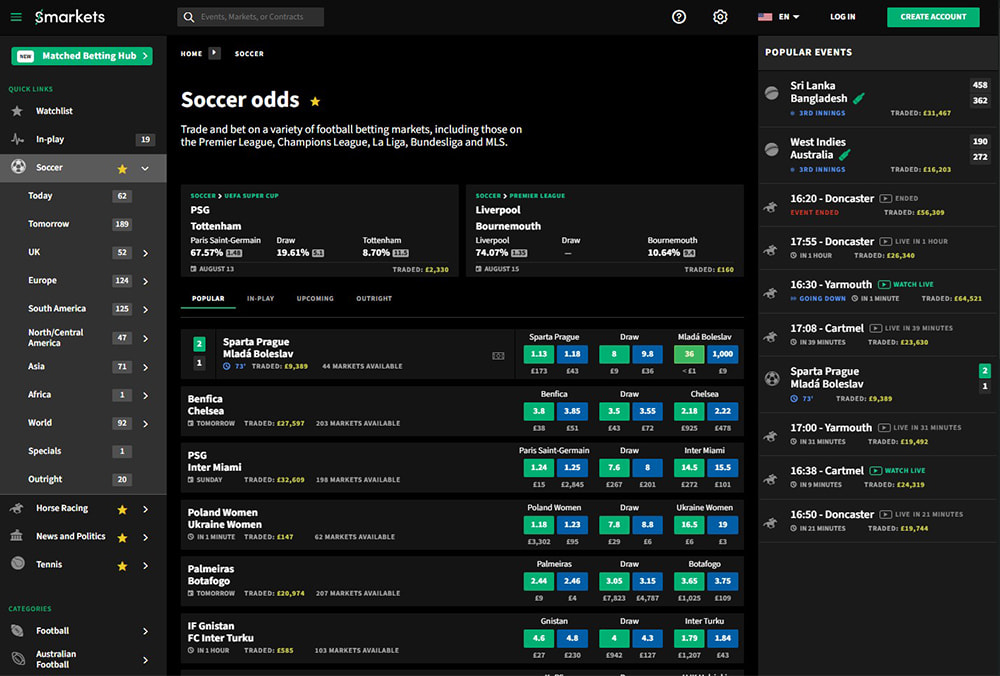Click the News and Politics building icon
The width and height of the screenshot is (1000, 676).
click(x=17, y=536)
